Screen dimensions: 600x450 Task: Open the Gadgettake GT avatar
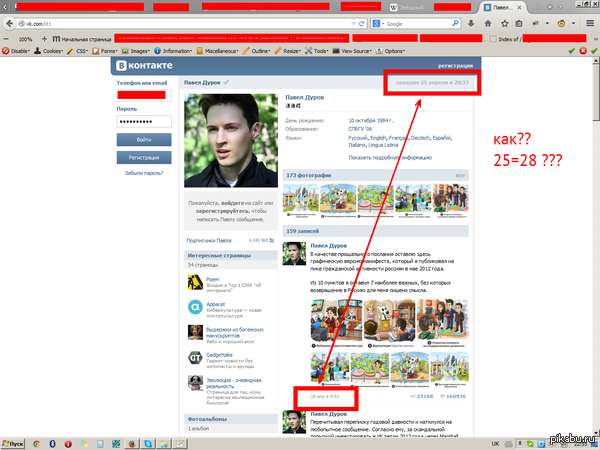(195, 358)
